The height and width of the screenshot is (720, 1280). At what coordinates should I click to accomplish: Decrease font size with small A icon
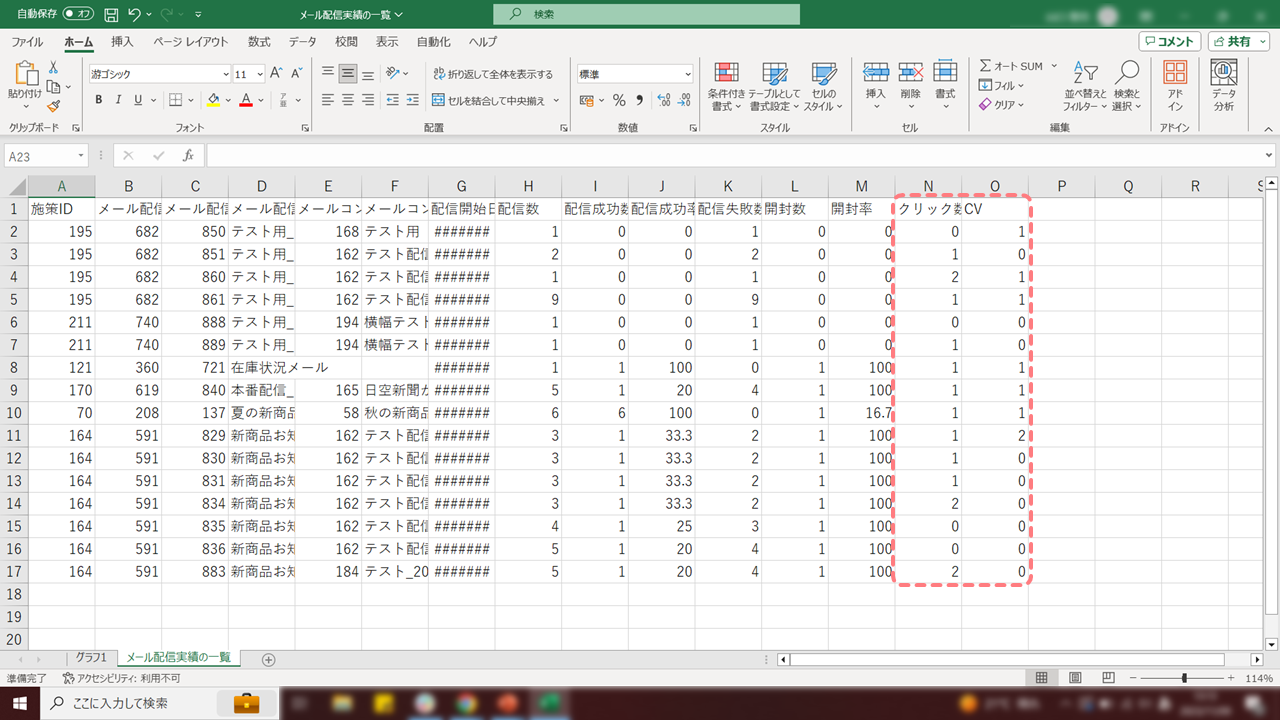click(297, 74)
